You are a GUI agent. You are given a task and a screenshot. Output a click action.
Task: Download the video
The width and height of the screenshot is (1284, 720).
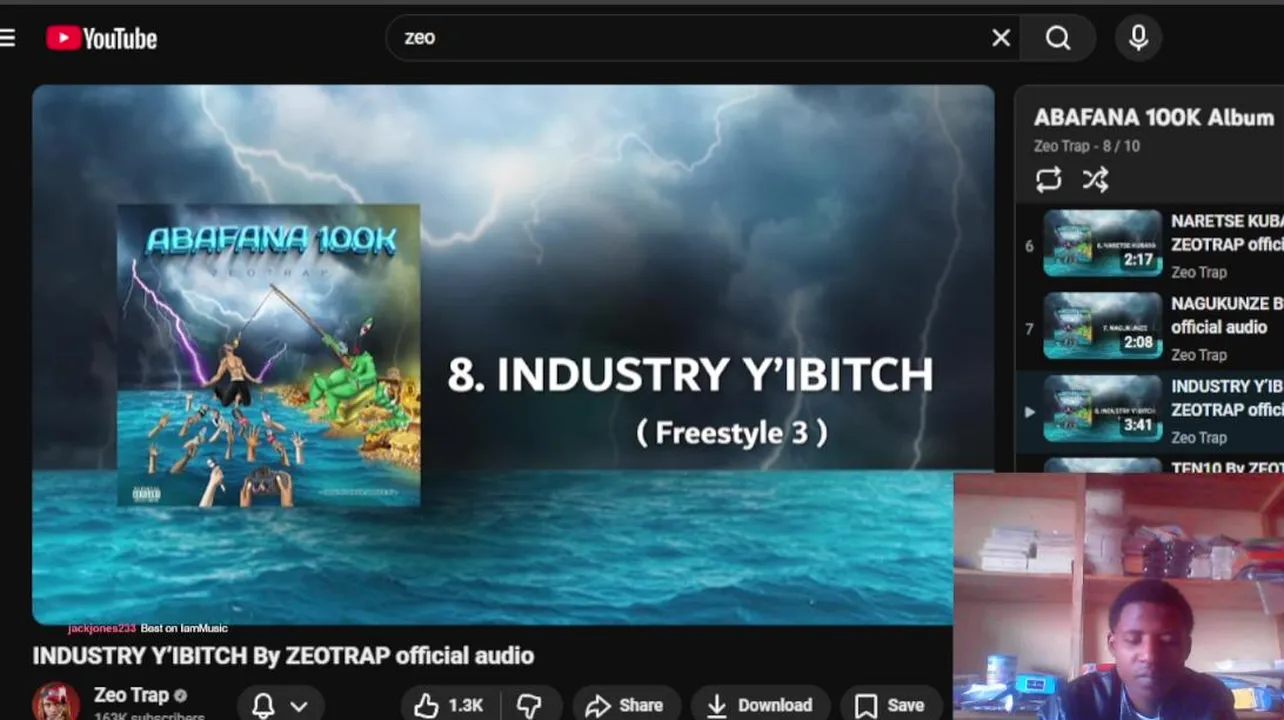tap(760, 705)
